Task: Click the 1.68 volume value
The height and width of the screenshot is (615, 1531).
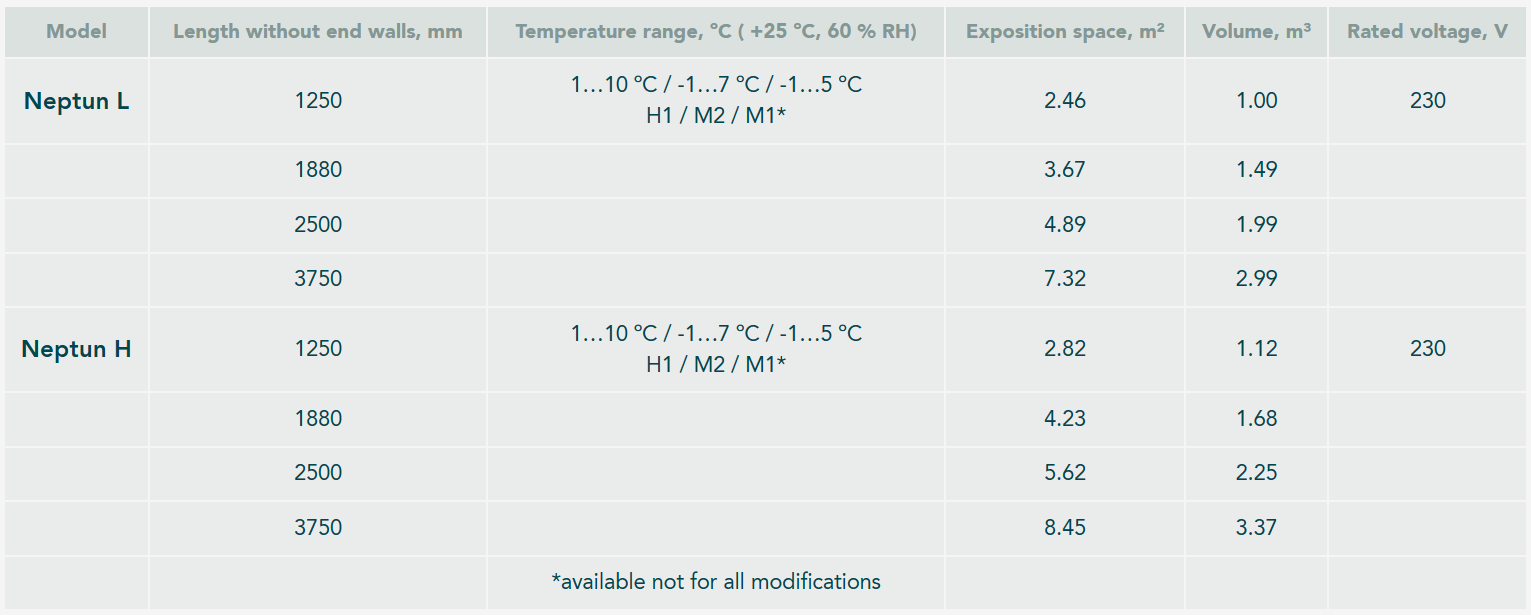Action: click(x=1257, y=418)
